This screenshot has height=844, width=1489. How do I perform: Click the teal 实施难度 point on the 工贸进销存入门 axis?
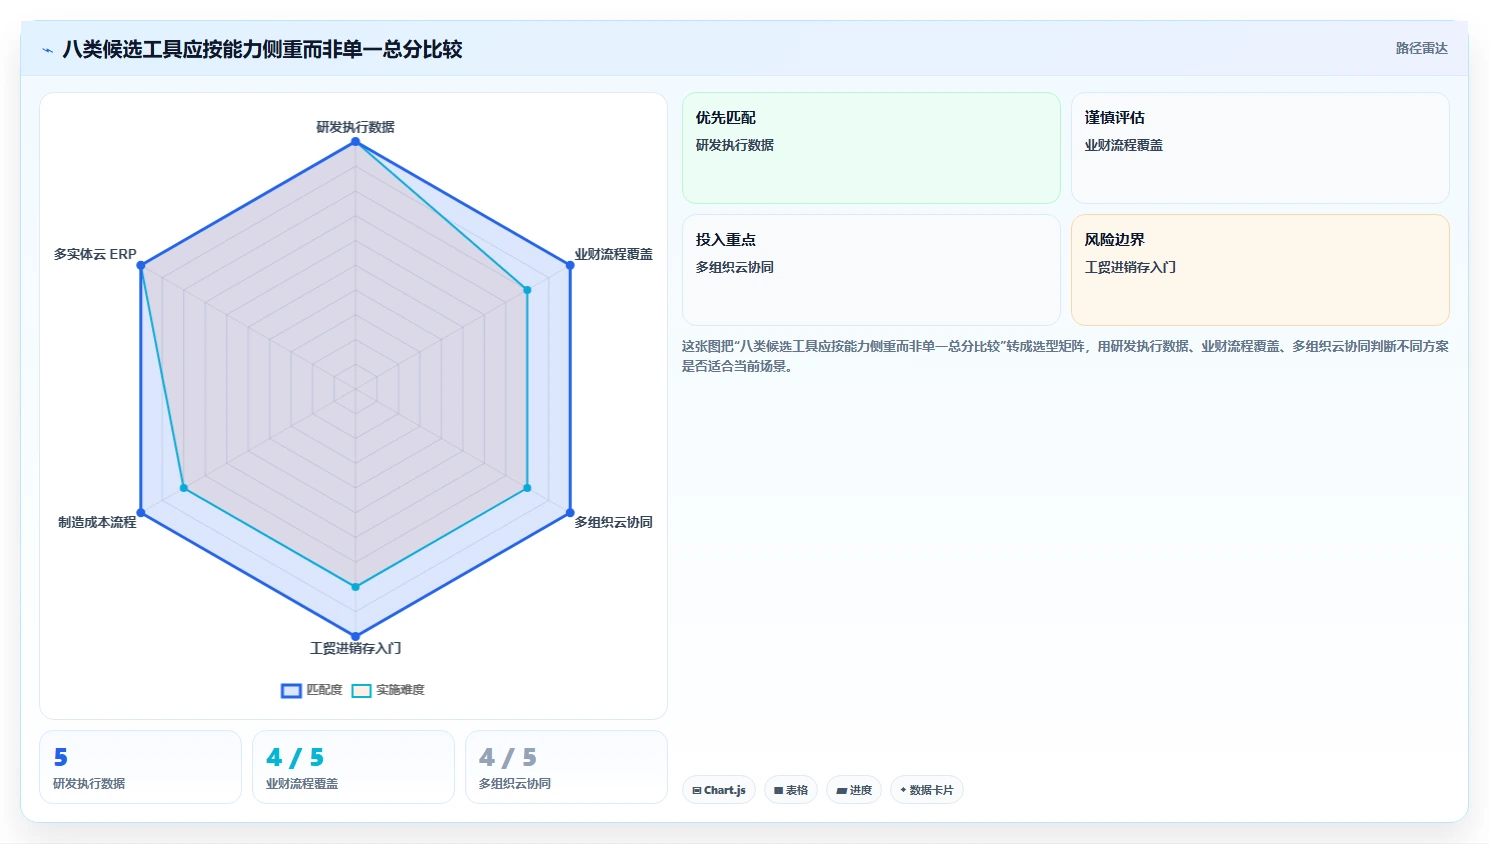click(355, 587)
